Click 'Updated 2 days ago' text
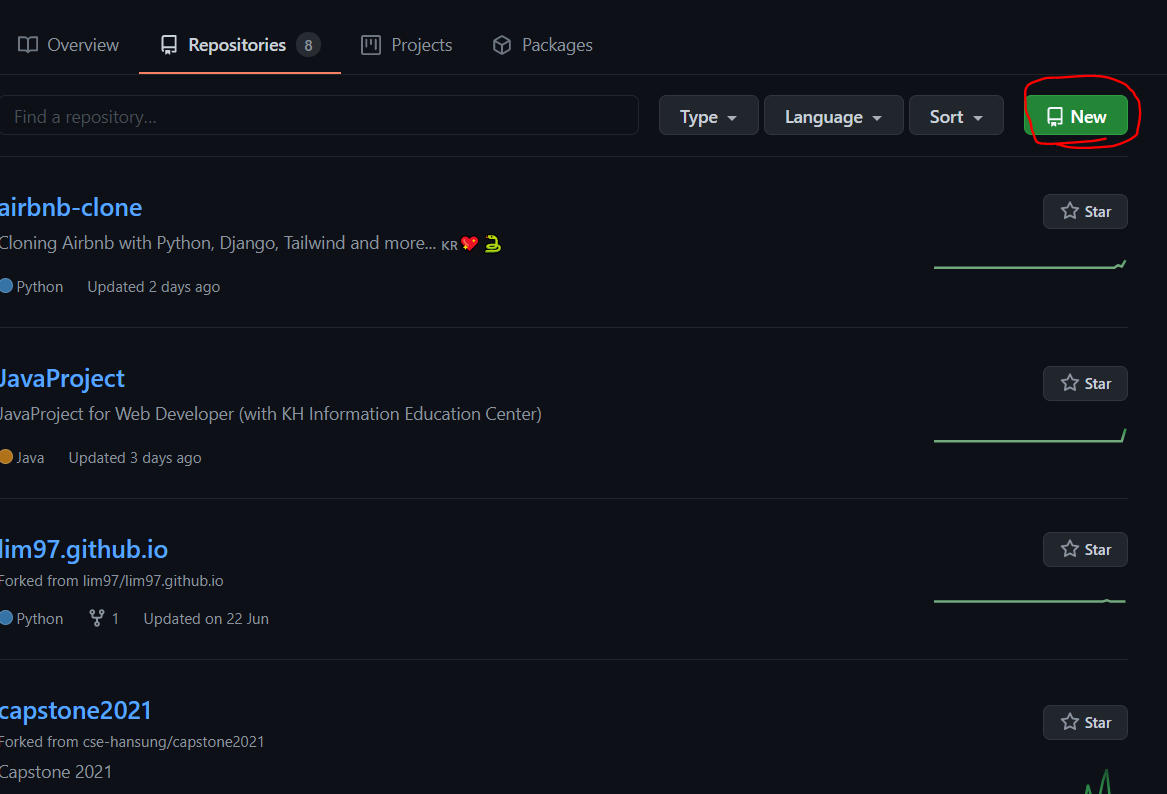This screenshot has width=1167, height=794. (x=153, y=286)
